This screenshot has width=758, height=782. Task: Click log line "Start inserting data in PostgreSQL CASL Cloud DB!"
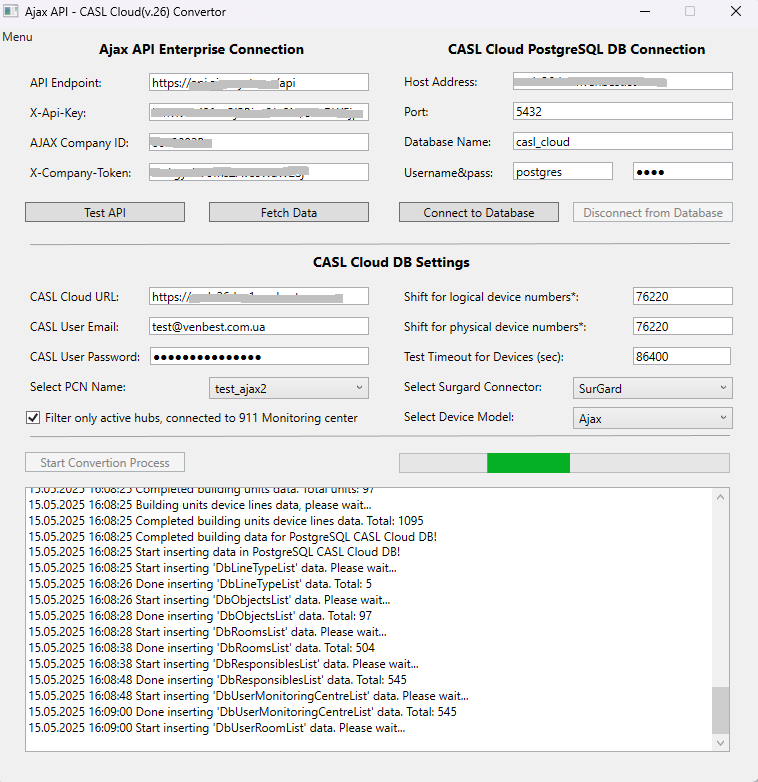[214, 552]
